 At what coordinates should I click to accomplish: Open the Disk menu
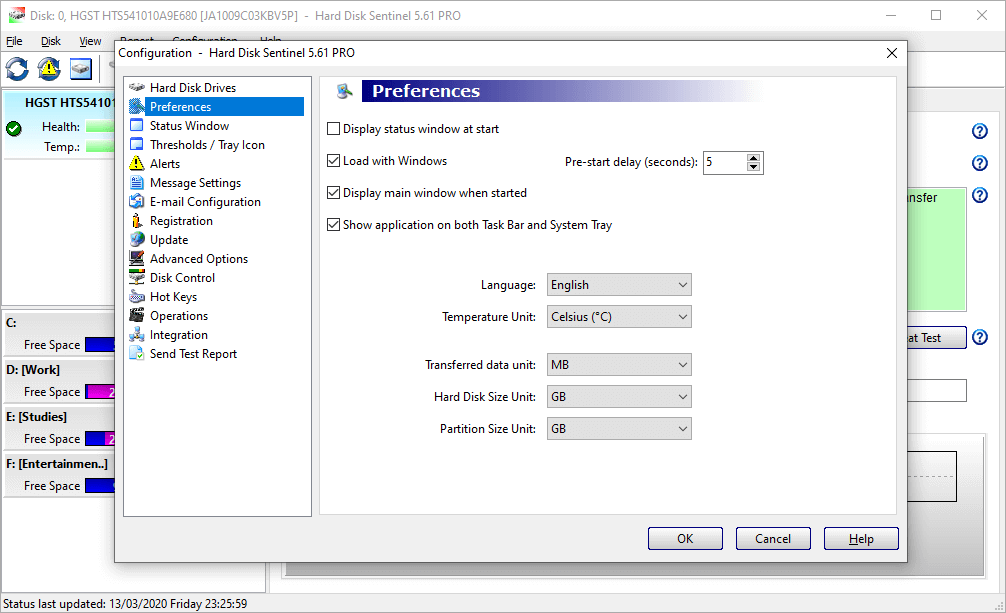click(51, 41)
